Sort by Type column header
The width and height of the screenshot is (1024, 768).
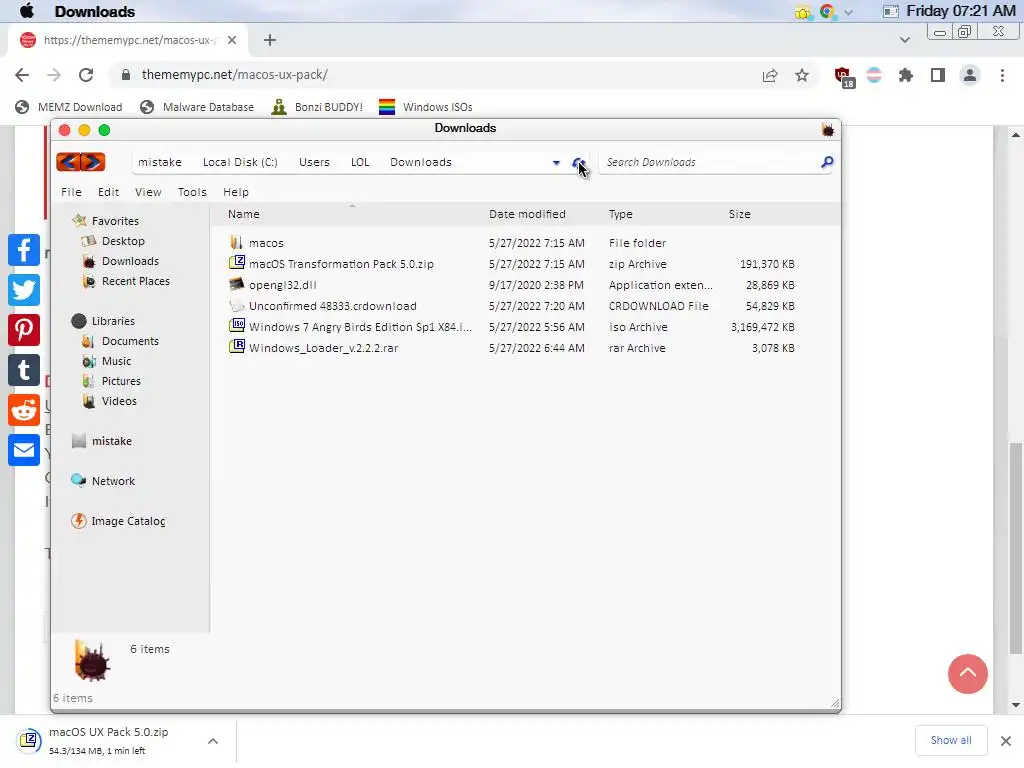(620, 214)
